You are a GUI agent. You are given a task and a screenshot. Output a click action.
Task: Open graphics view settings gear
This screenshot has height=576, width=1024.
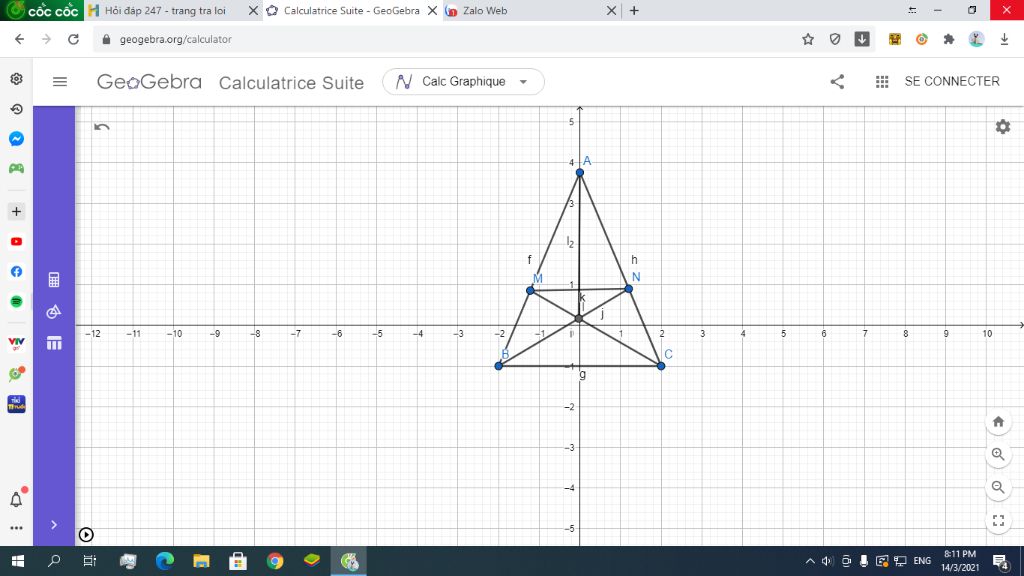[1002, 127]
